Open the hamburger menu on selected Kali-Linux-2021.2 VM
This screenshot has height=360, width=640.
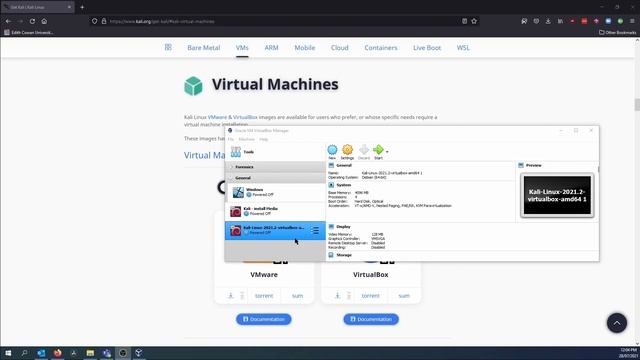pyautogui.click(x=315, y=231)
